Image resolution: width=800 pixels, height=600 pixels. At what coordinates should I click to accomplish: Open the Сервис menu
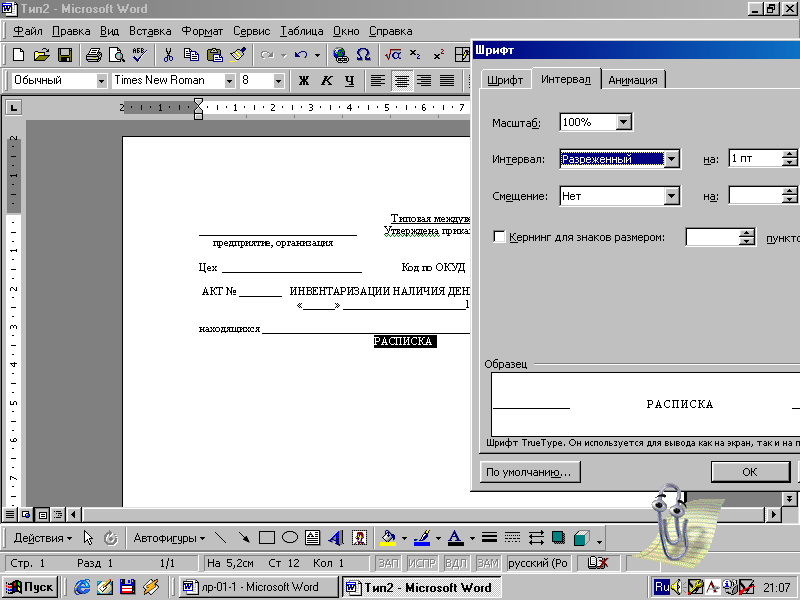pos(252,31)
